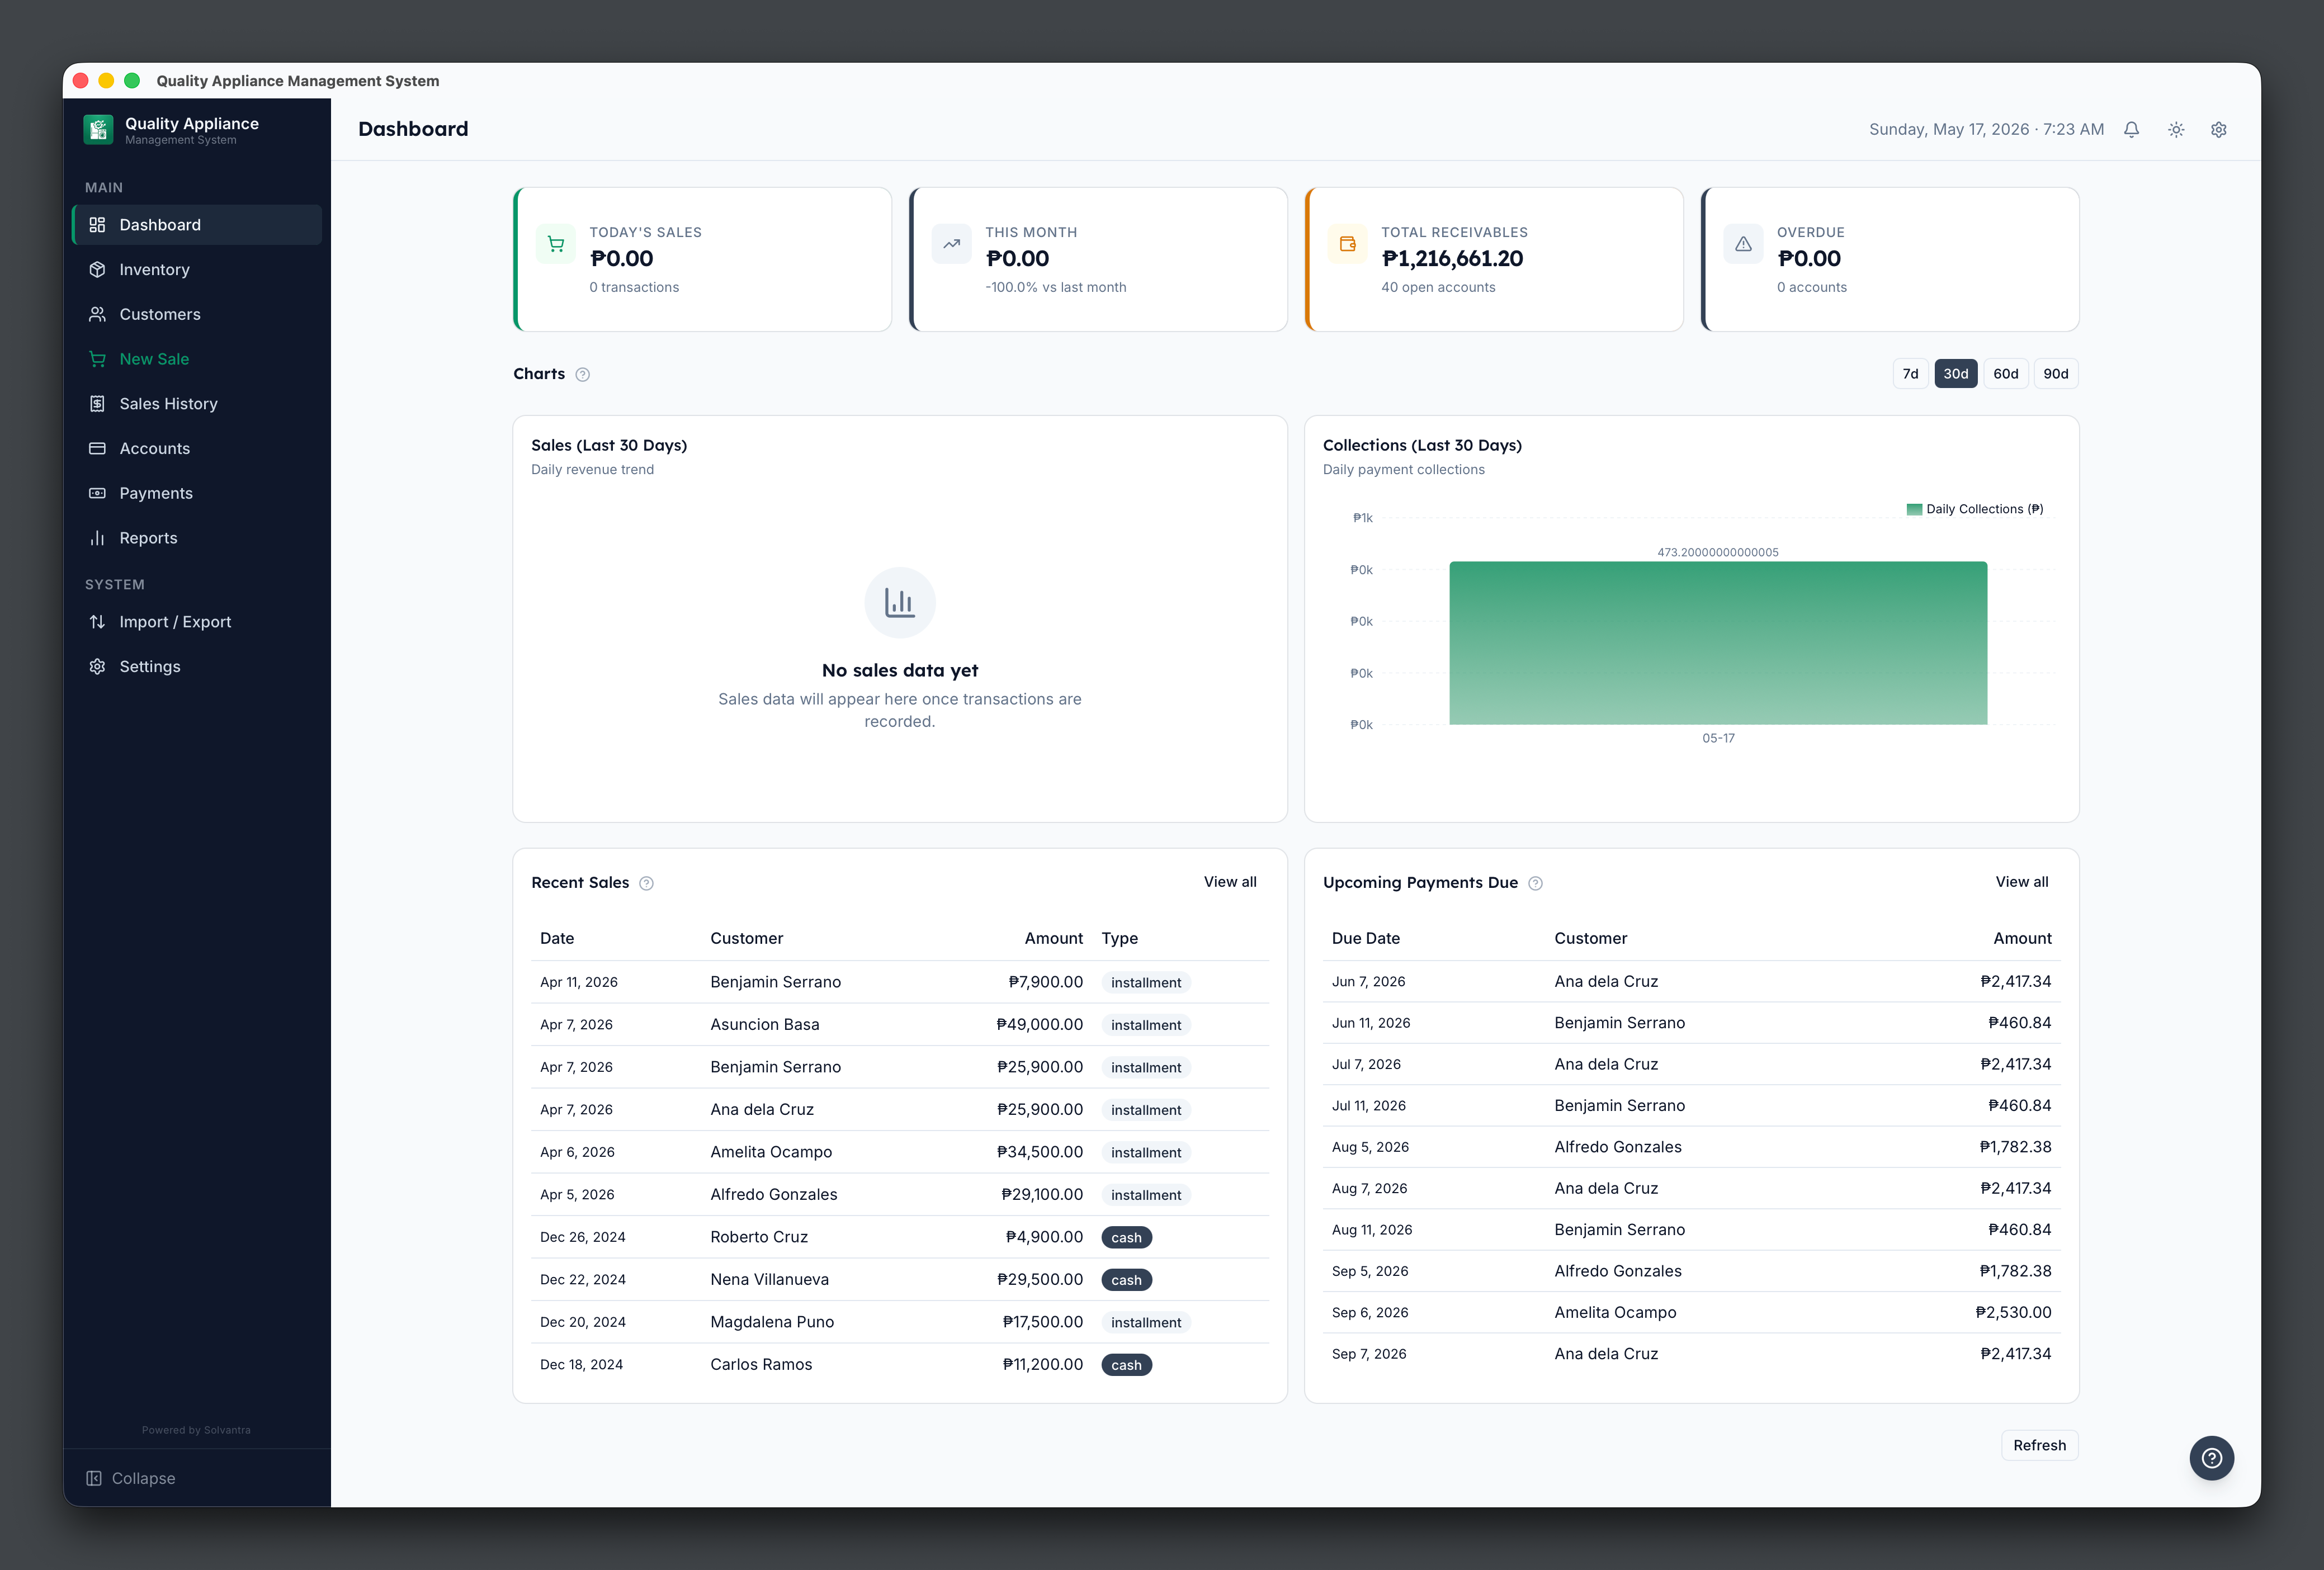Screen dimensions: 2324x1570
Task: Click the Reports bar chart icon
Action: coord(97,538)
